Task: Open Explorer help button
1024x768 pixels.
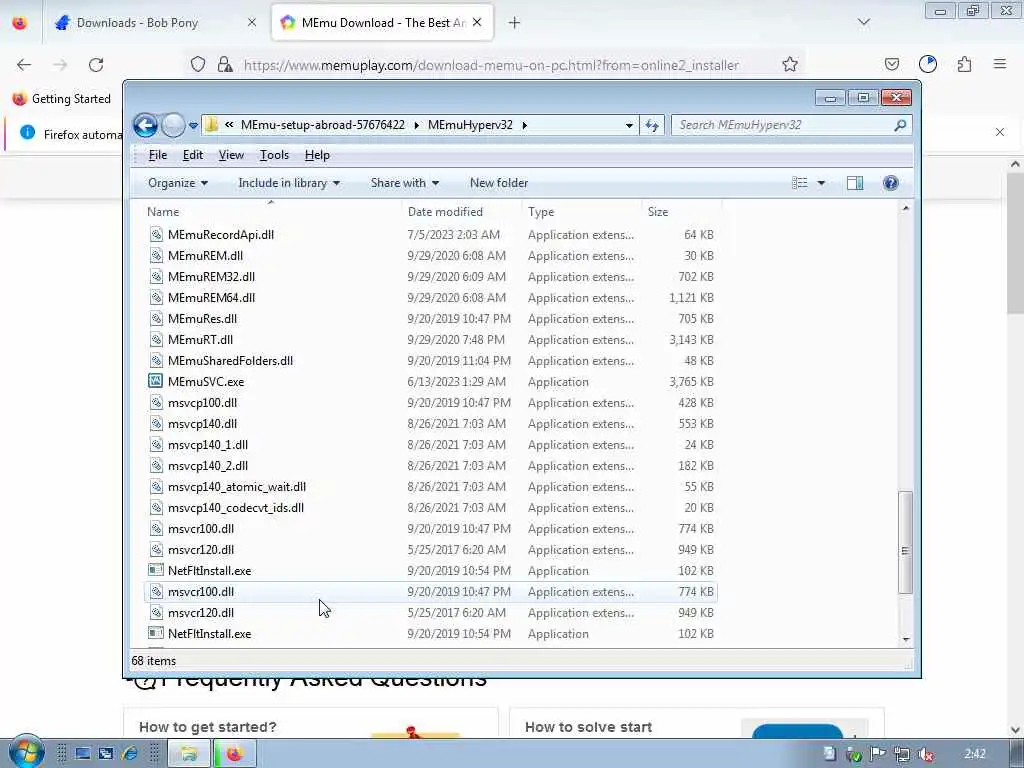Action: click(890, 183)
